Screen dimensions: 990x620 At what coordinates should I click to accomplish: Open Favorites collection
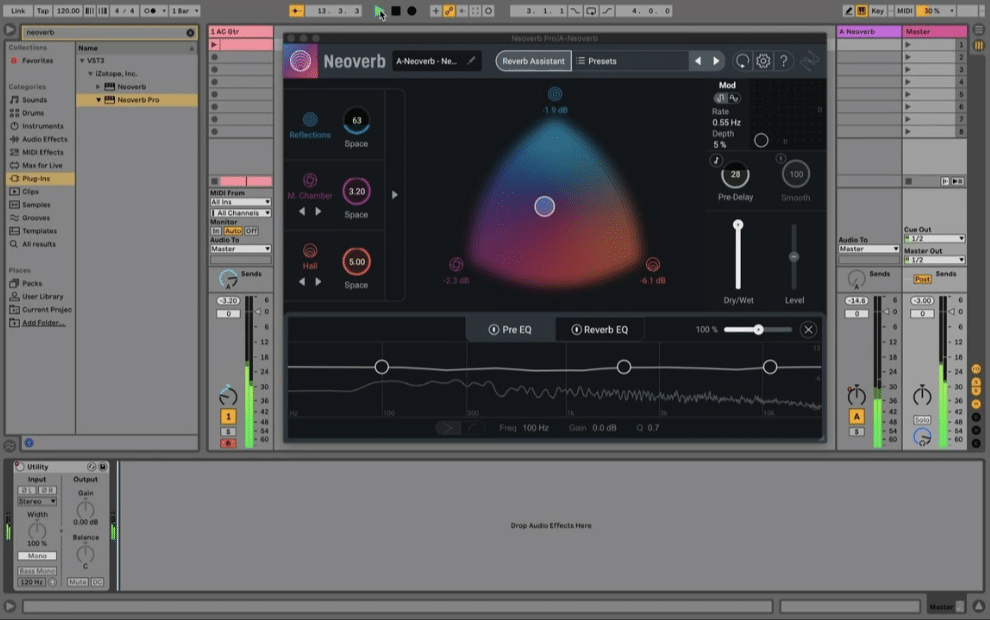pyautogui.click(x=37, y=61)
